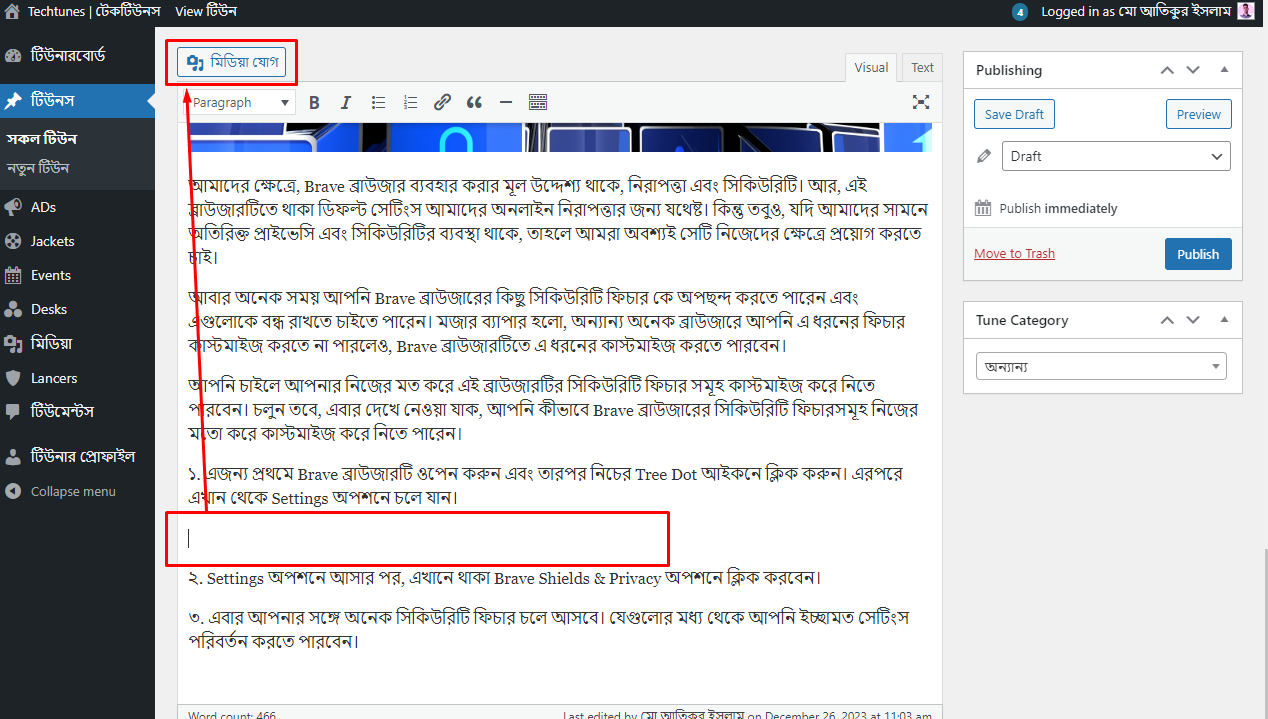
Task: Apply bold formatting in the editor toolbar
Action: [314, 101]
